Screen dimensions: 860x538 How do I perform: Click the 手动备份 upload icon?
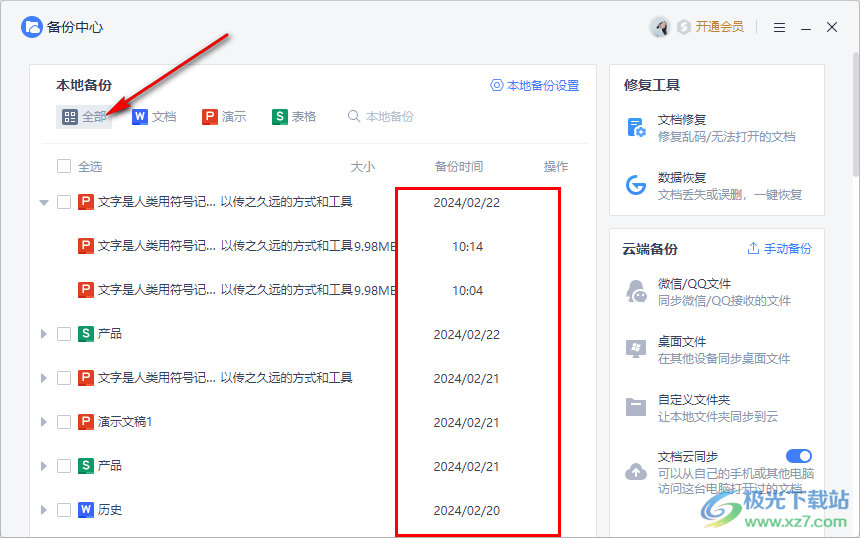tap(754, 248)
